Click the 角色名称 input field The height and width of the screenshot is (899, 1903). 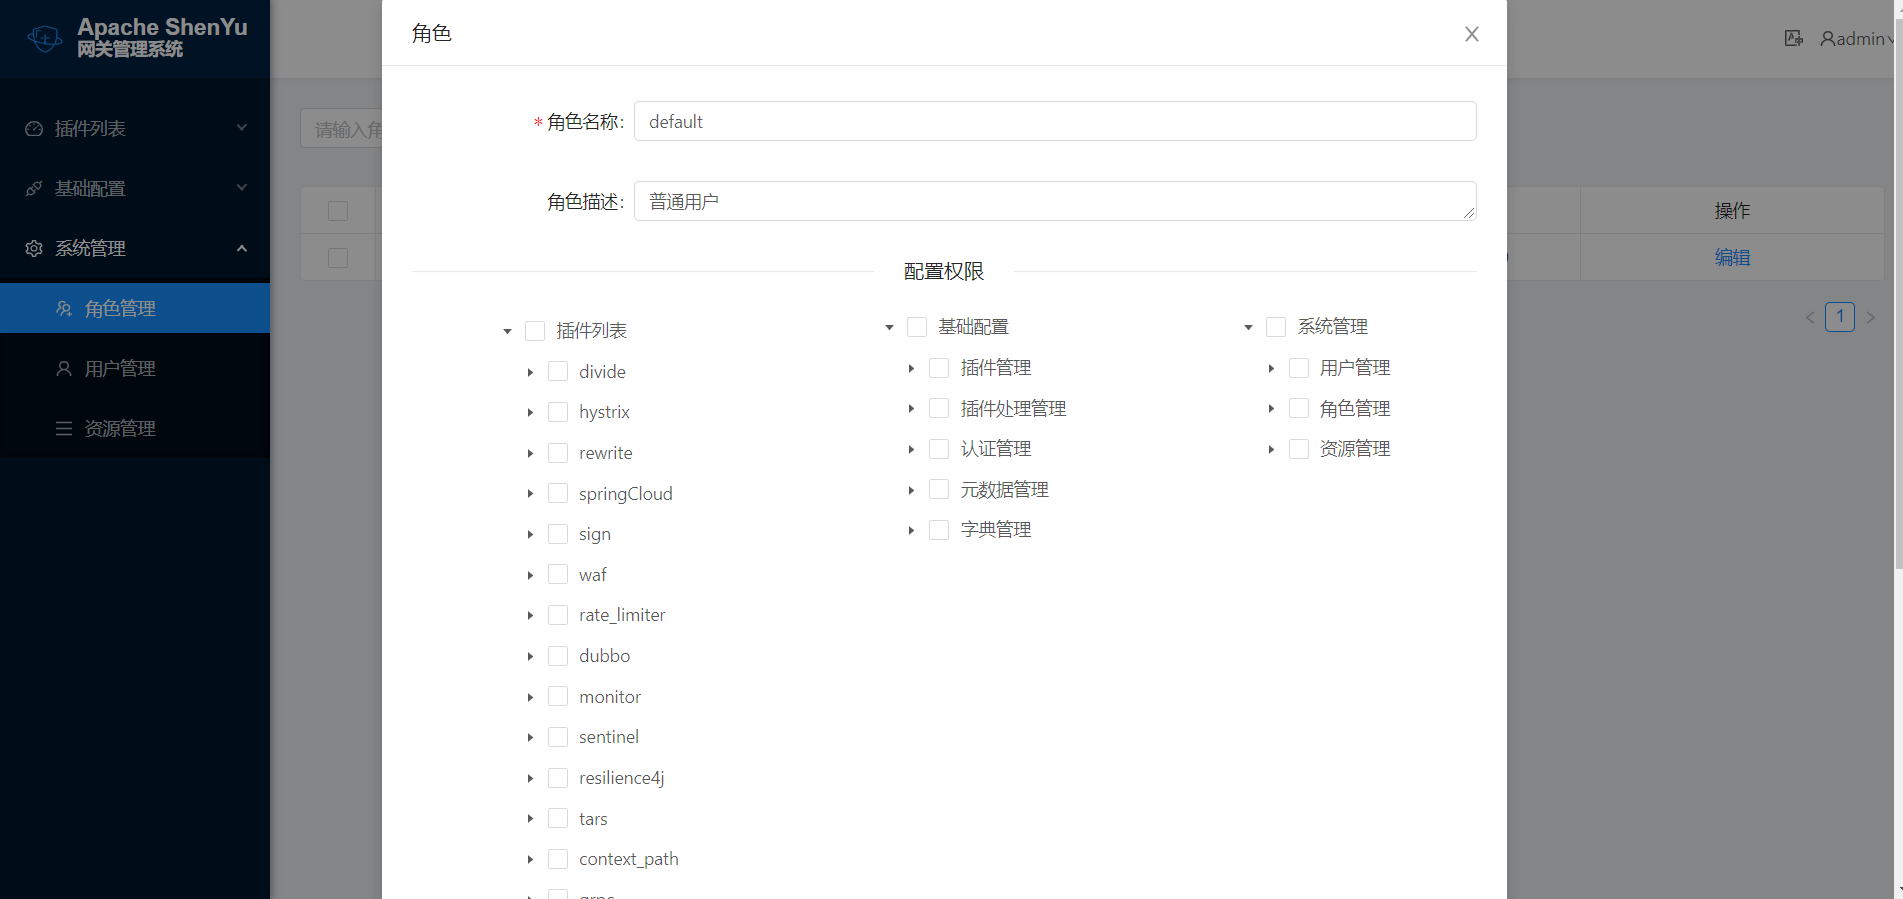[1055, 121]
